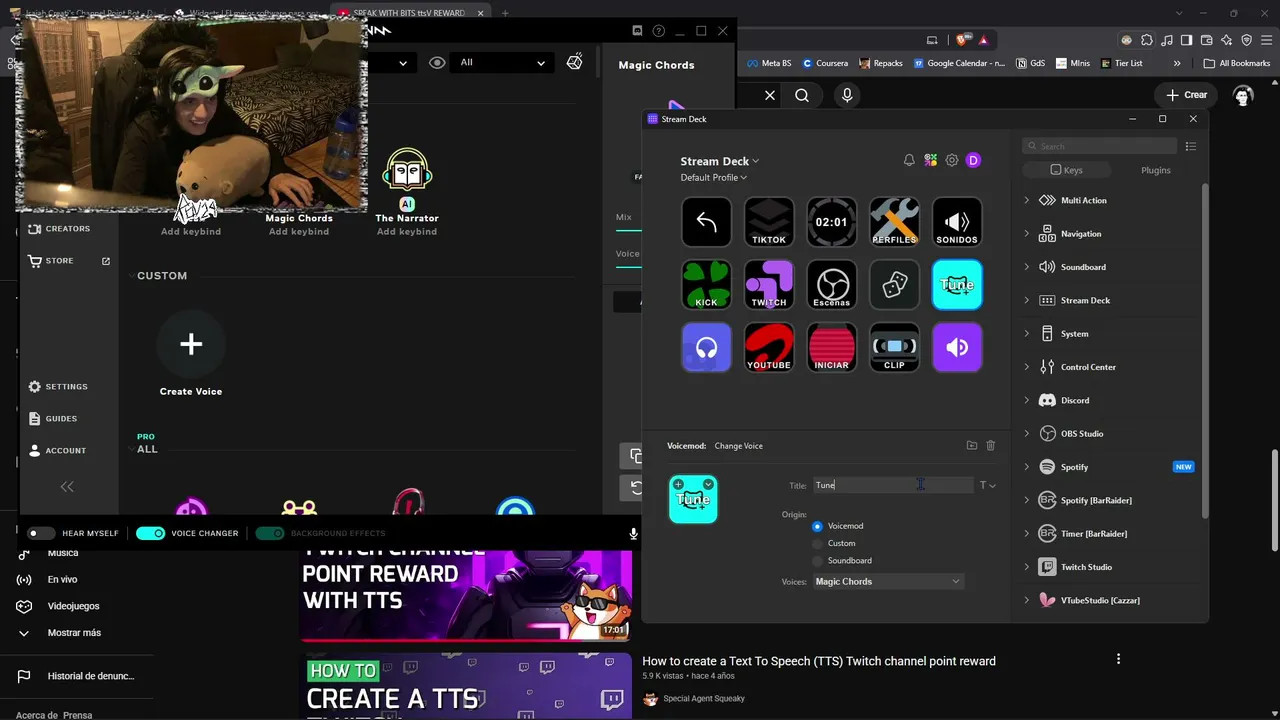This screenshot has height=720, width=1280.
Task: Select the Soundboard origin radio button
Action: [x=818, y=560]
